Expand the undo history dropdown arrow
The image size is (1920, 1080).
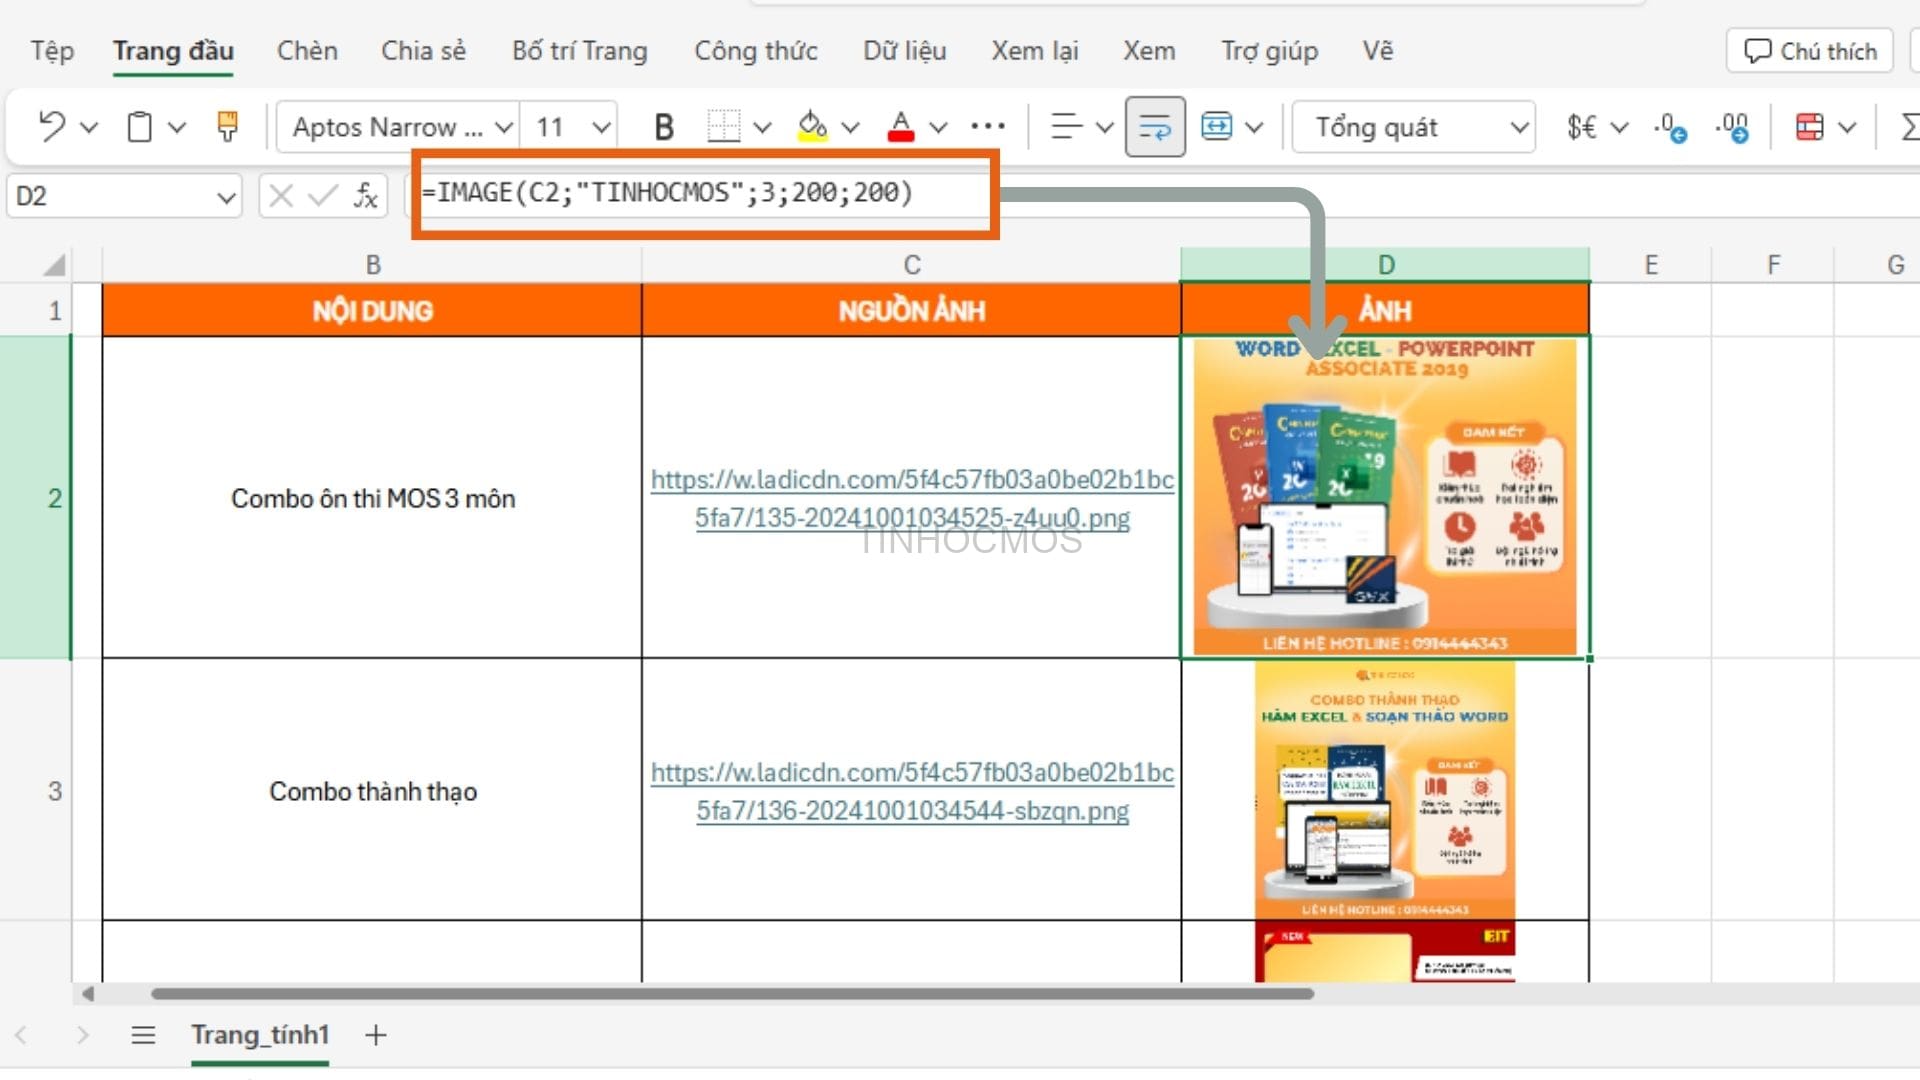pos(89,127)
